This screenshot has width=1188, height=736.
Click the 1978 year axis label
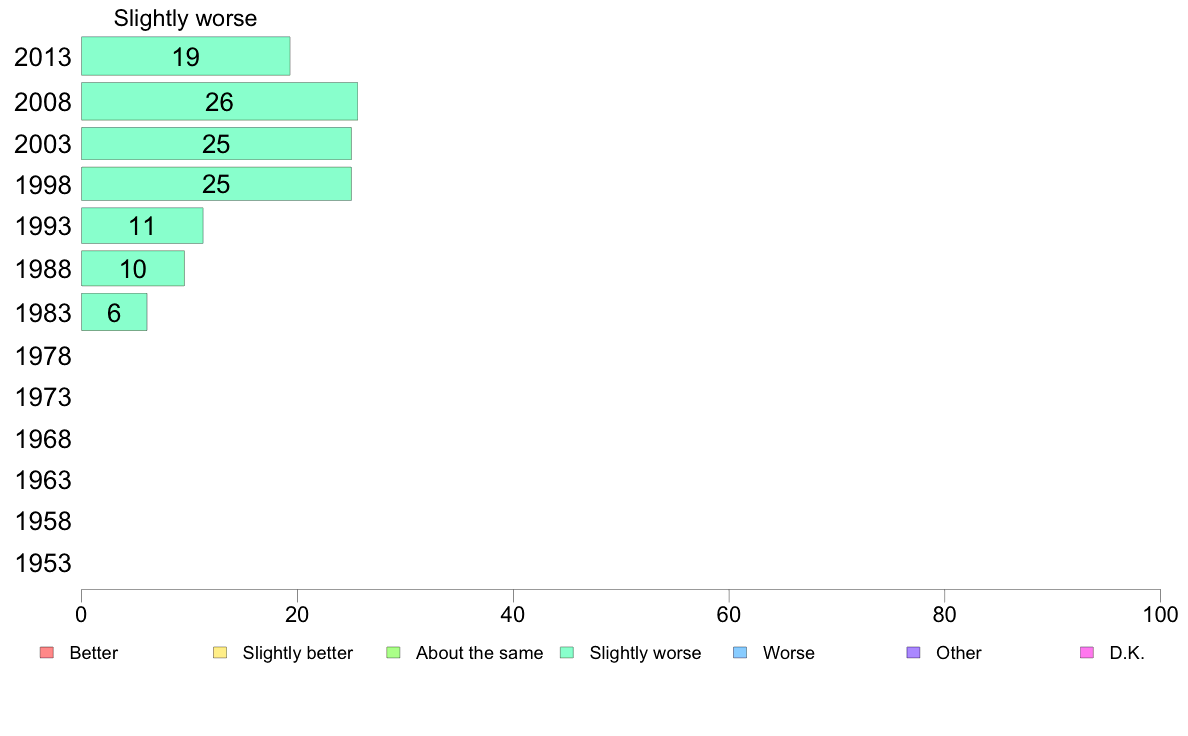[44, 356]
